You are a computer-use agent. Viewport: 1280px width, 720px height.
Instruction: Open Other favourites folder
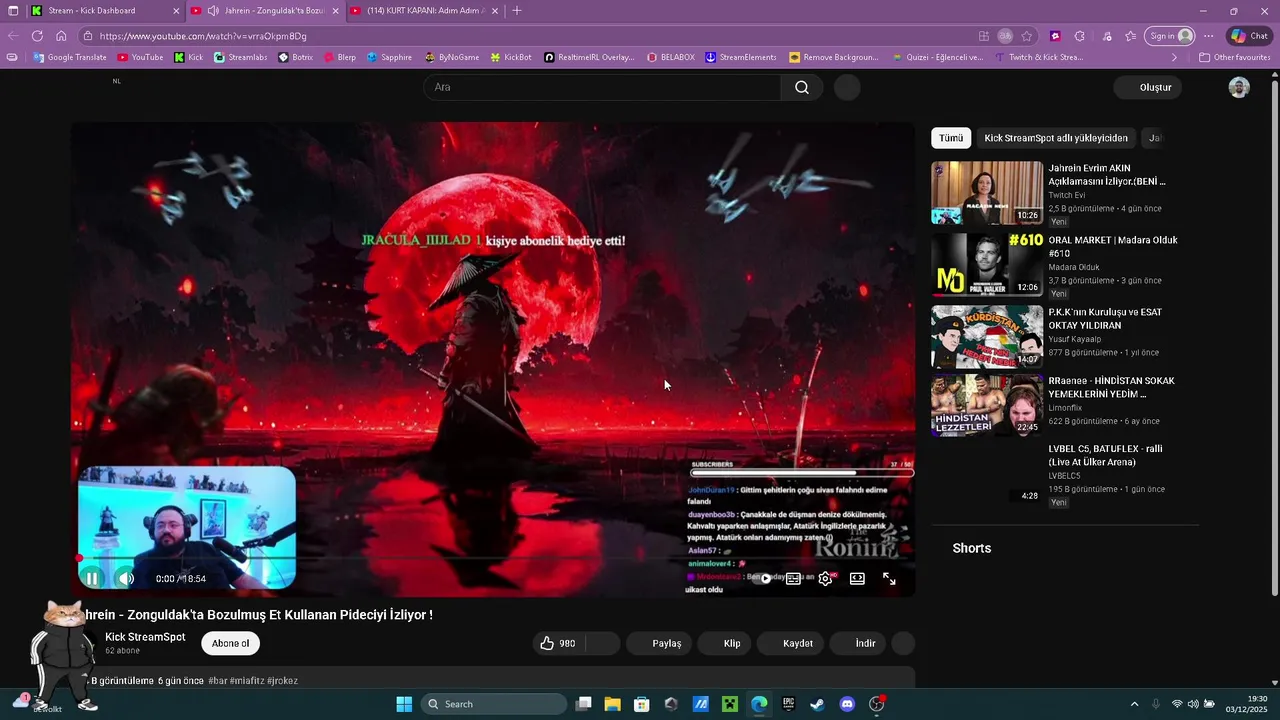click(1235, 58)
